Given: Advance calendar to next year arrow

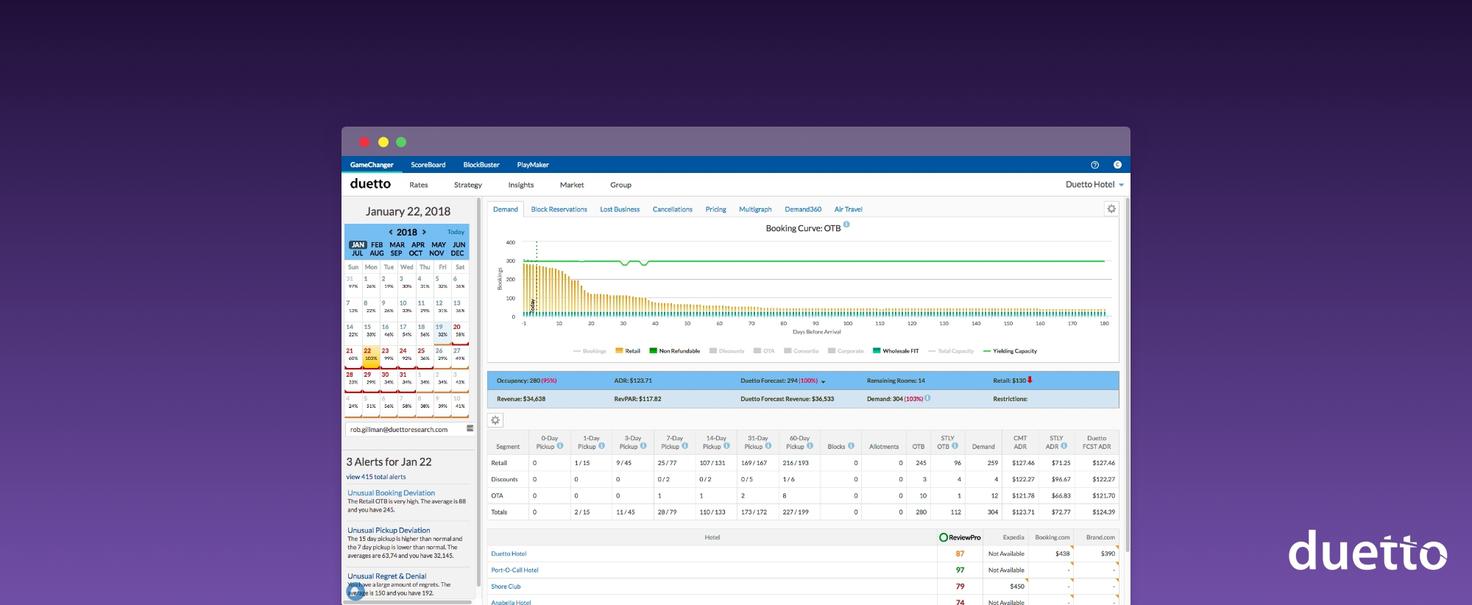Looking at the screenshot, I should [424, 232].
